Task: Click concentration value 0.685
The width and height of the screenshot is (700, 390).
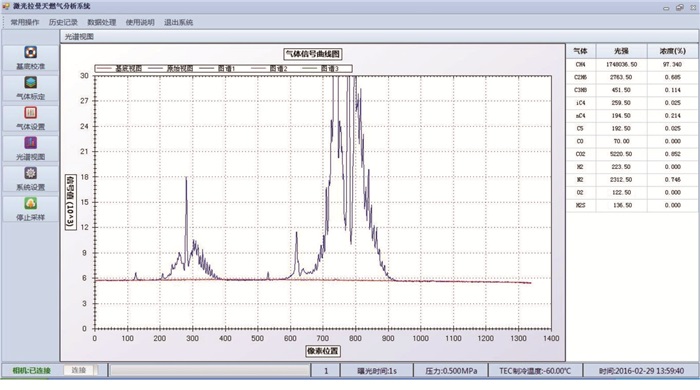Action: coord(672,77)
